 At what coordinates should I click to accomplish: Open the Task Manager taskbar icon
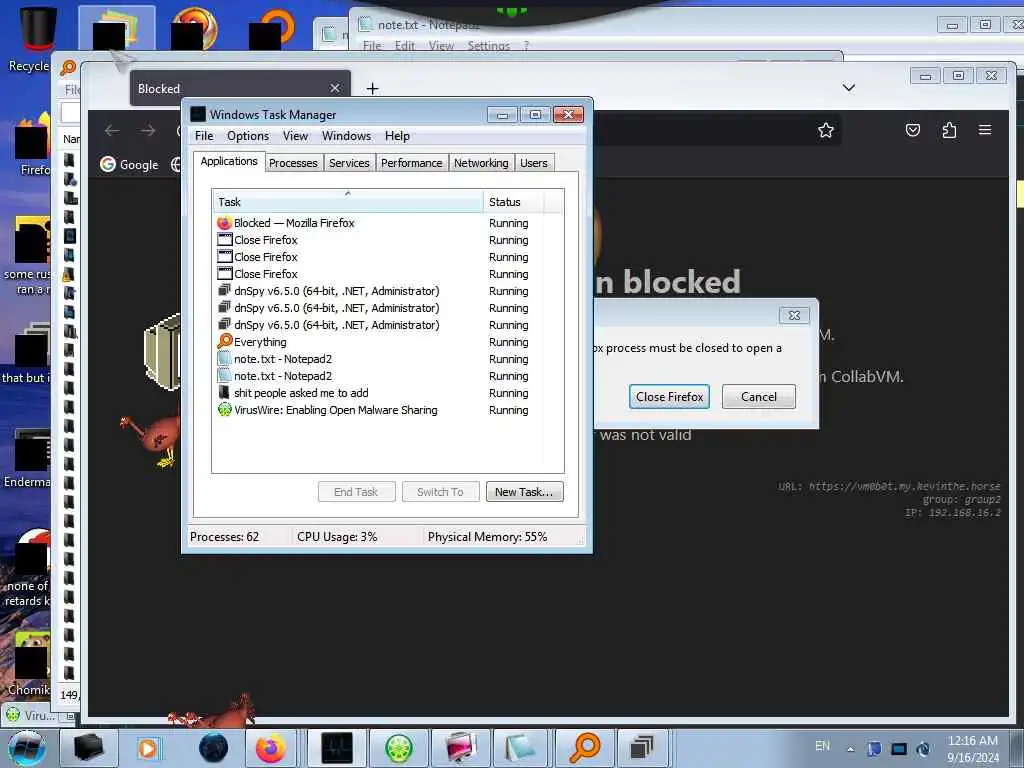point(337,748)
